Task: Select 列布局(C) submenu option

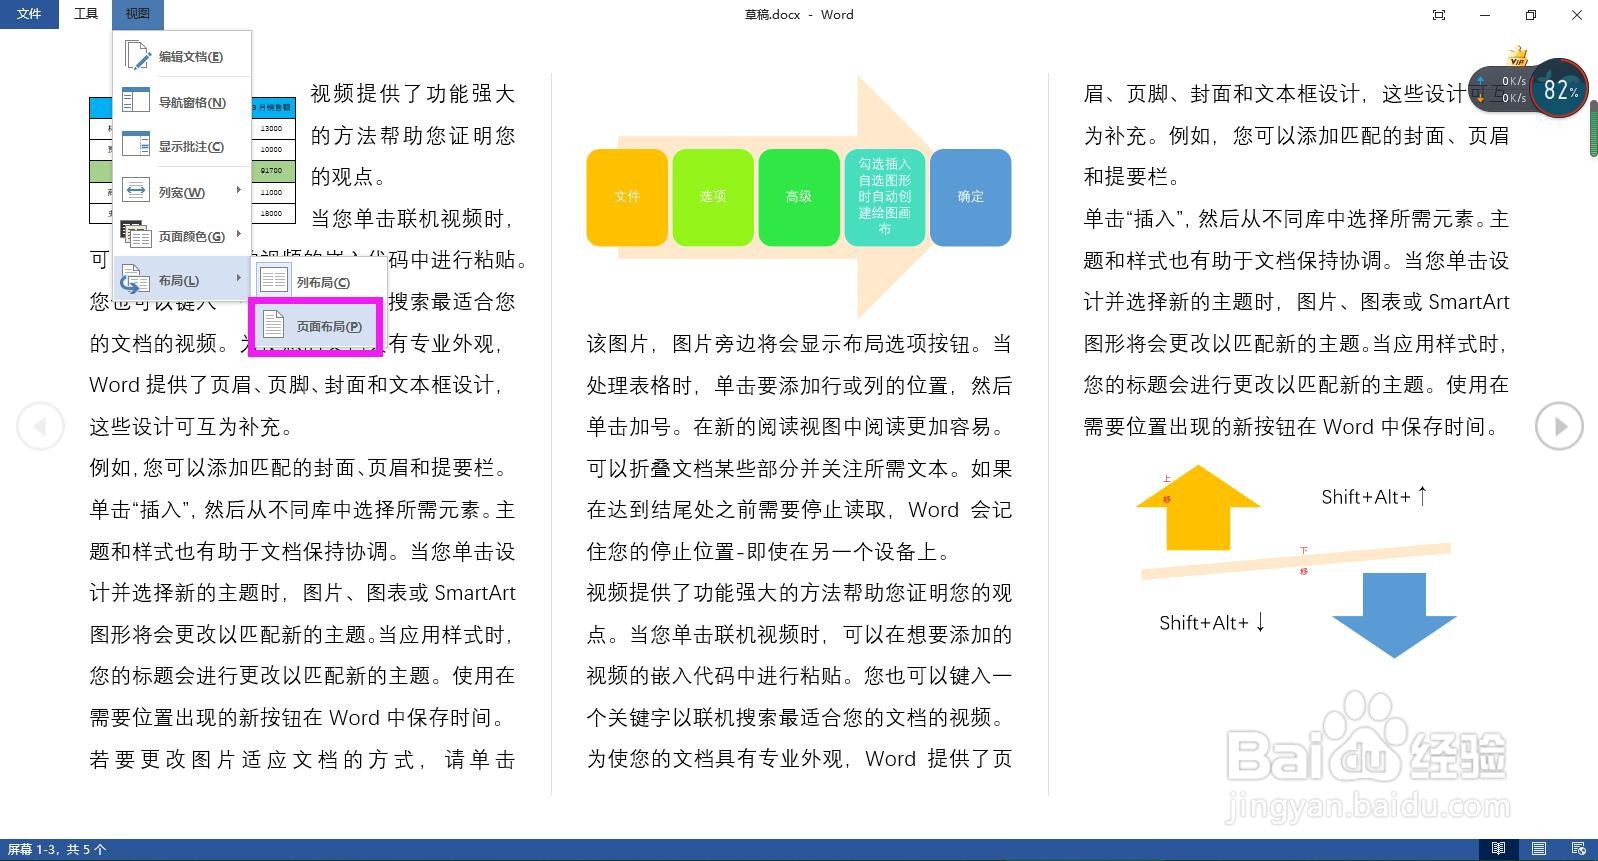Action: (318, 282)
